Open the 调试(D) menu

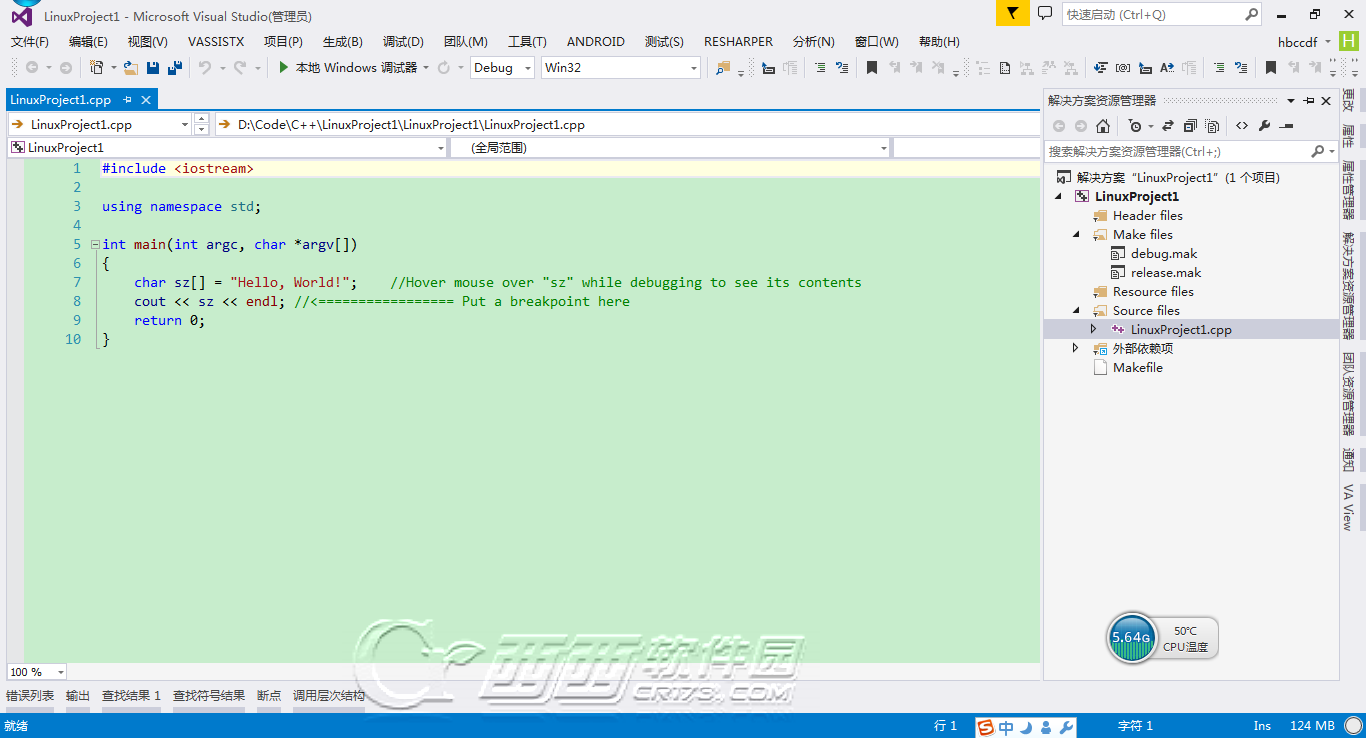pos(403,41)
